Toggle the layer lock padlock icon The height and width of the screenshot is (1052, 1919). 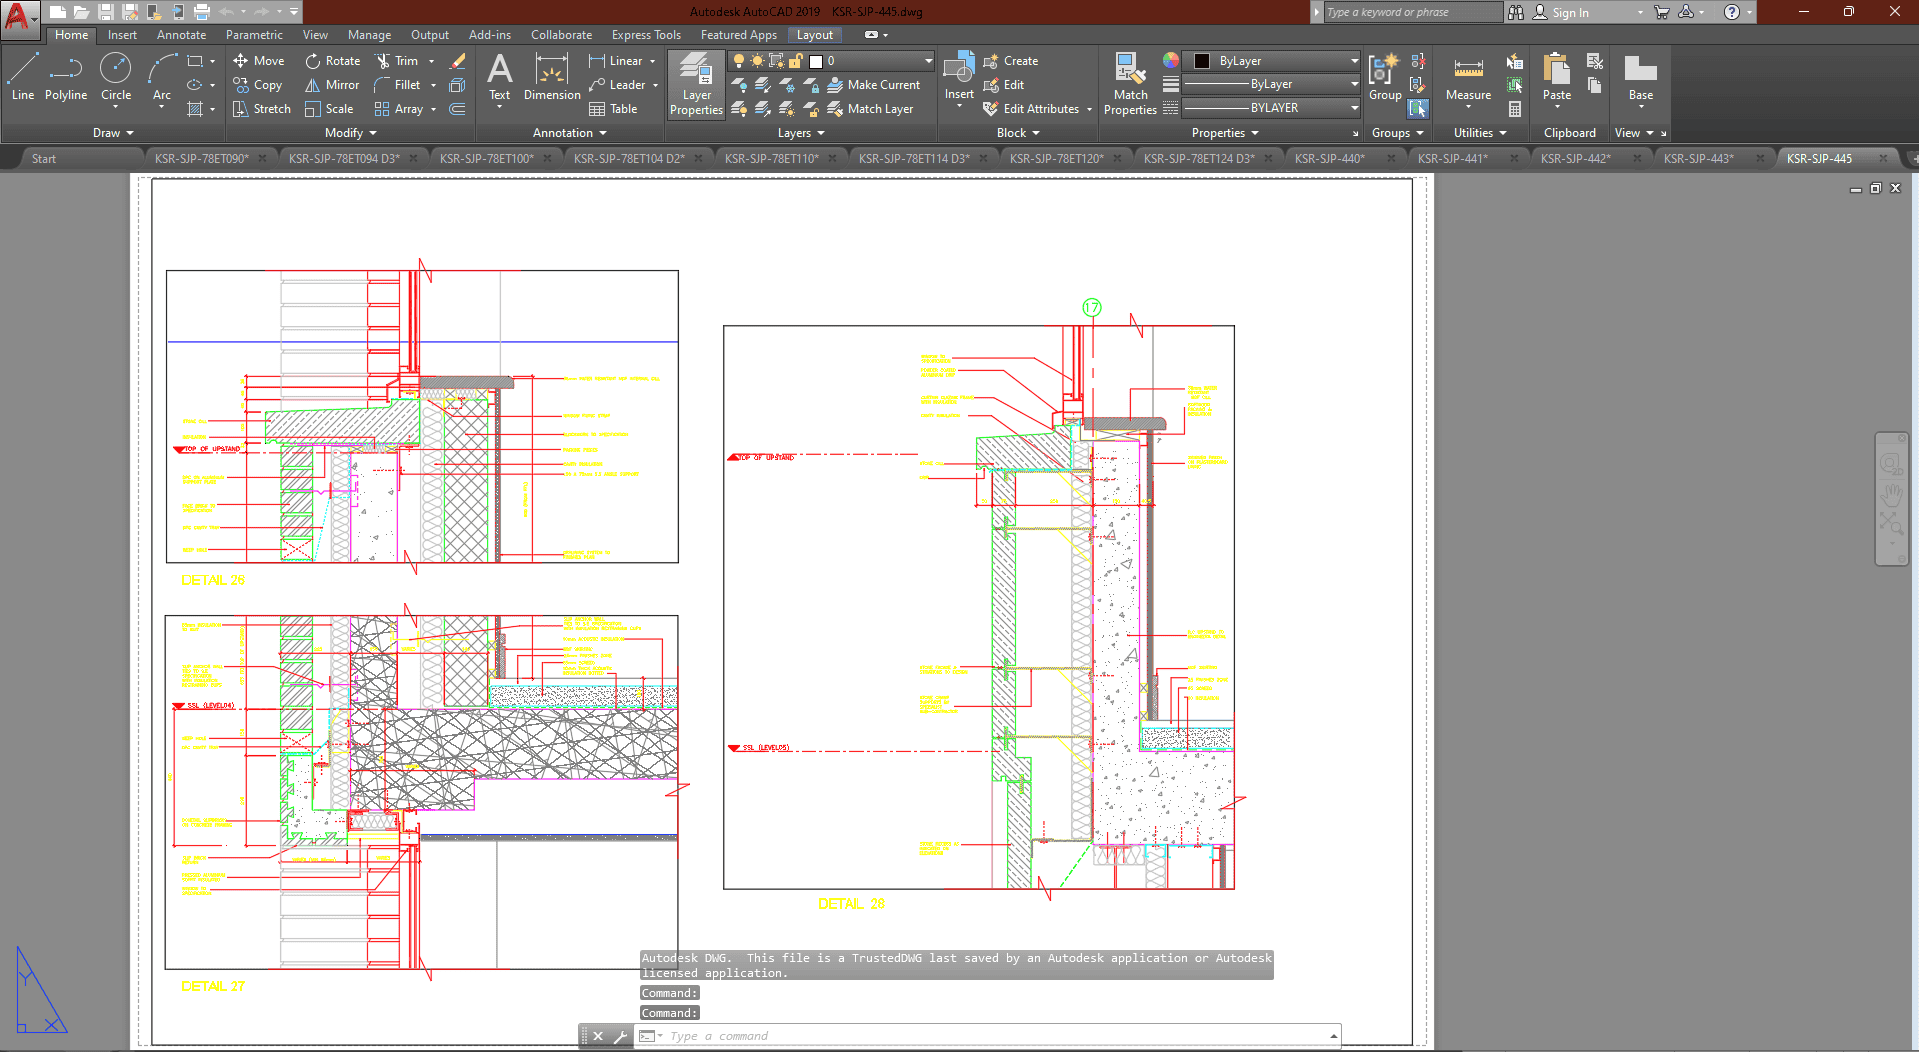tap(796, 61)
